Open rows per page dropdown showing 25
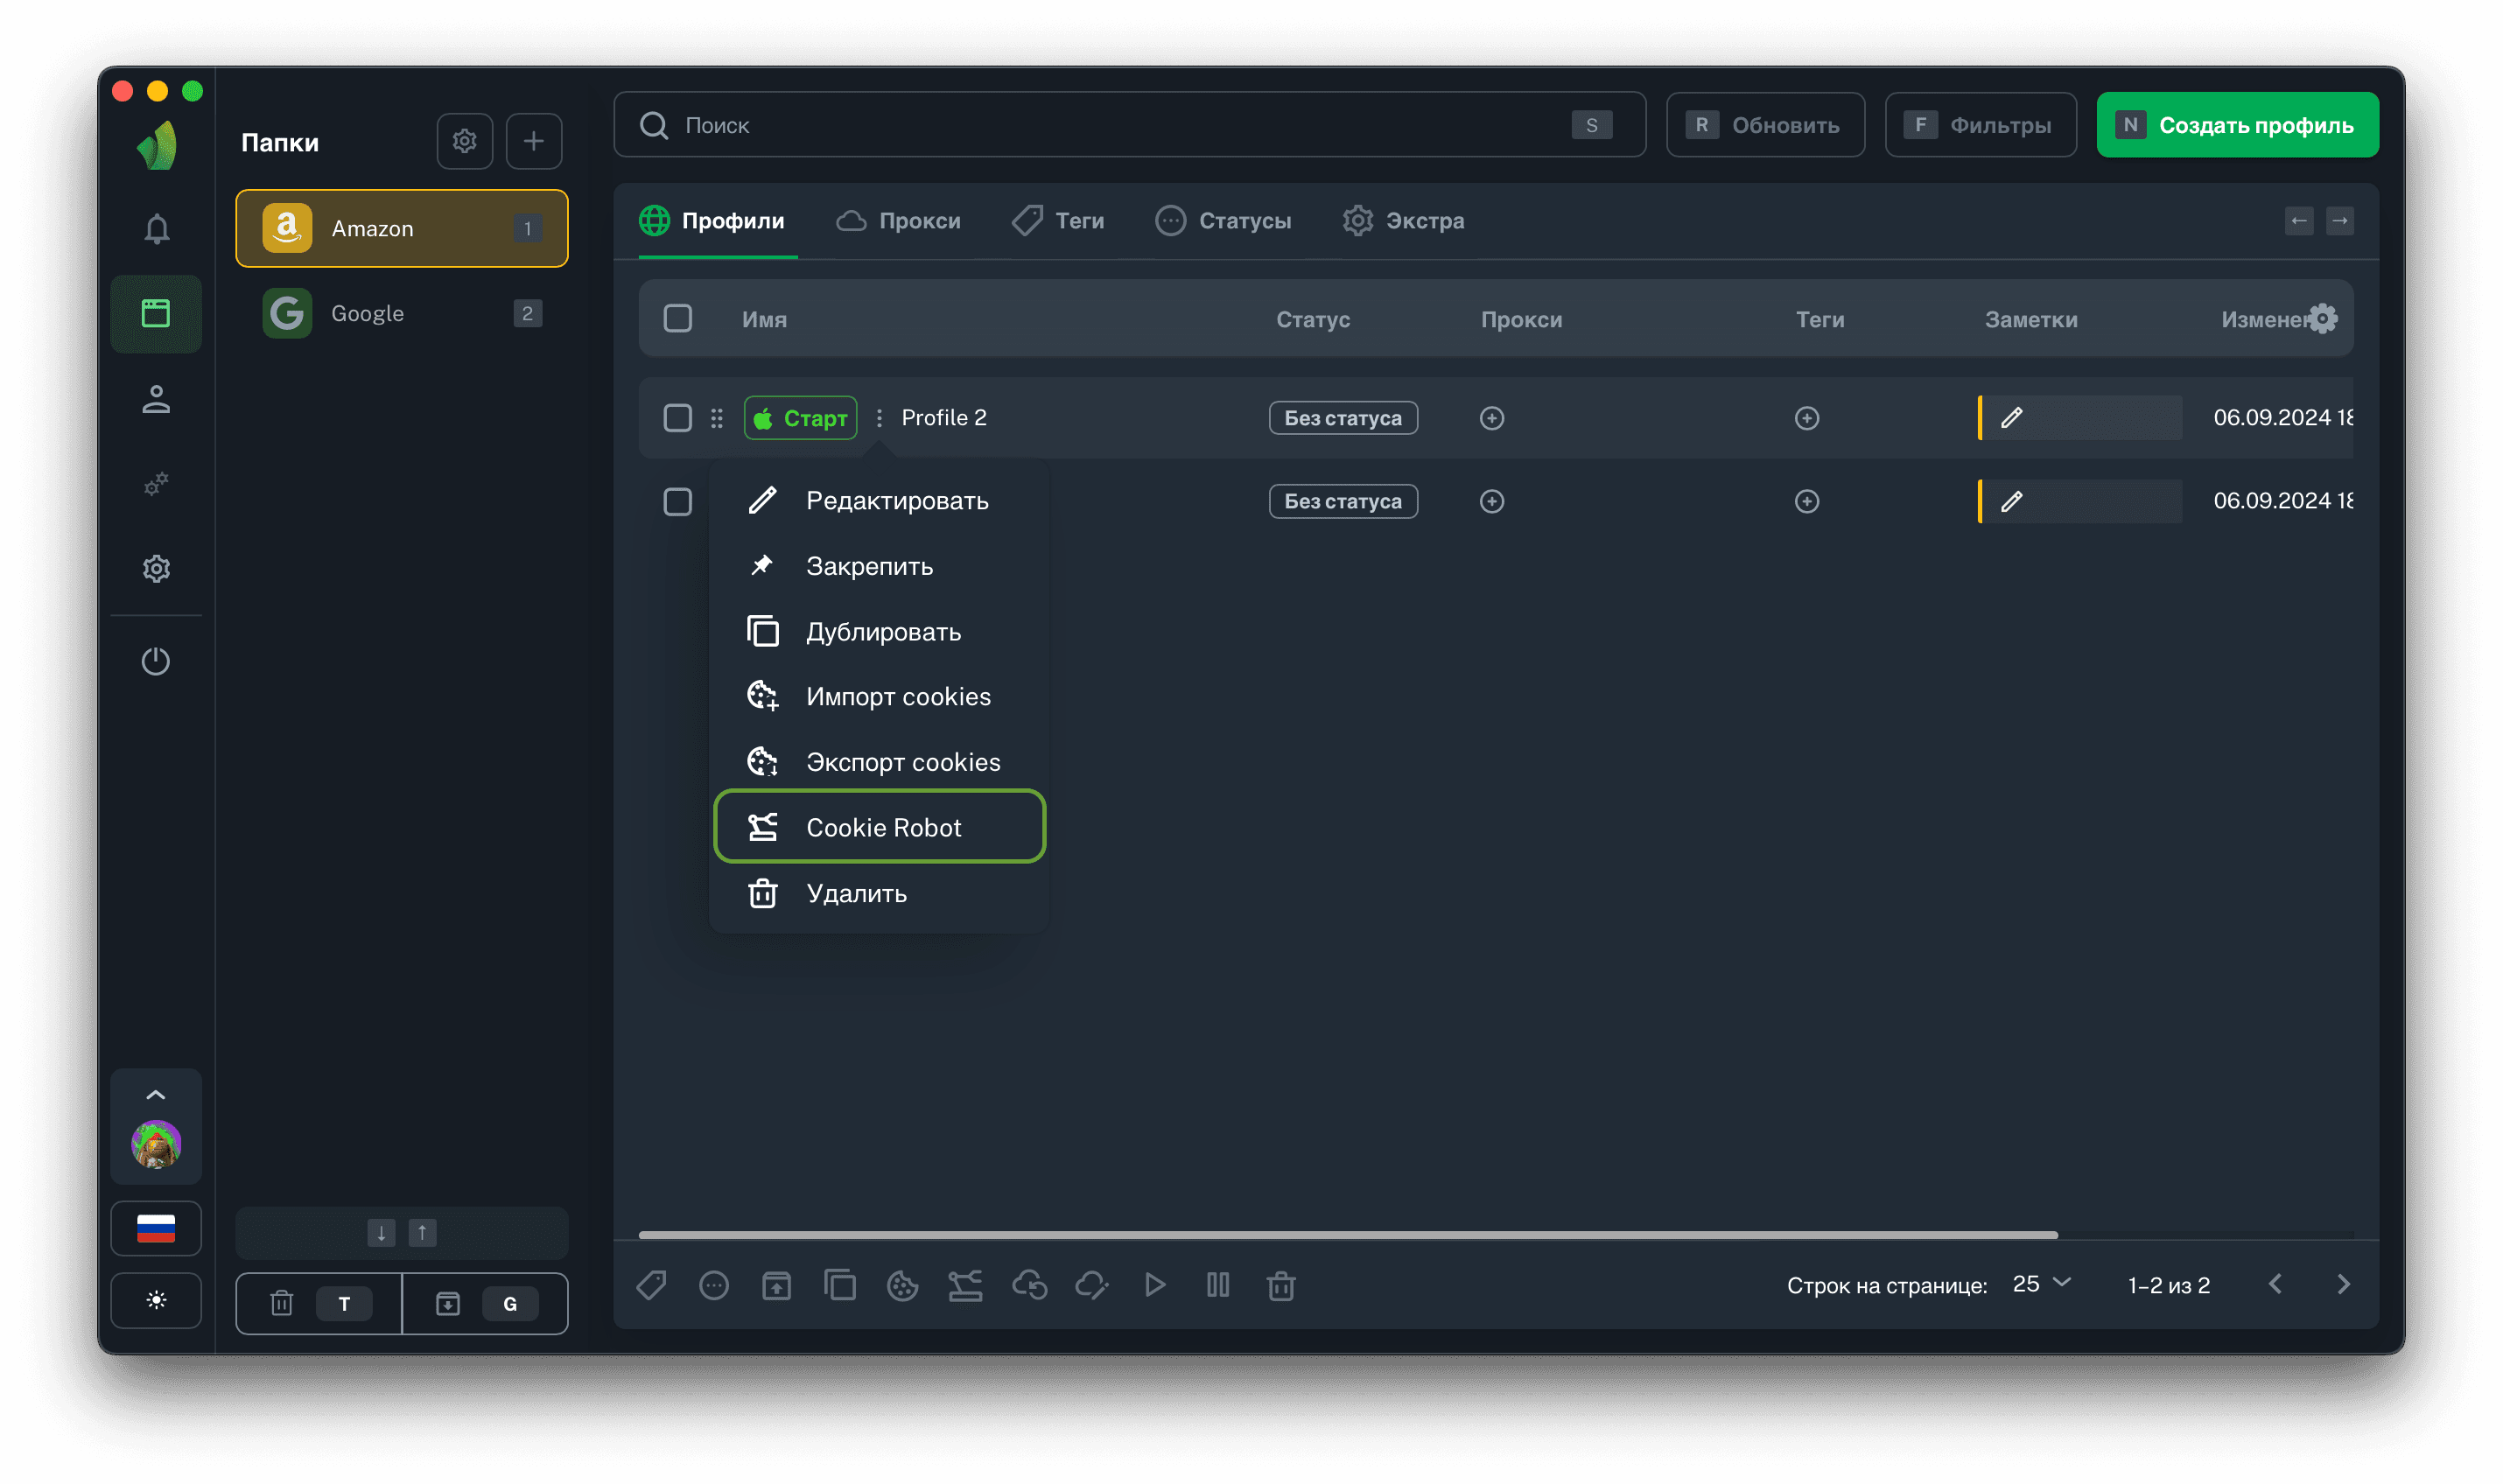Screen dimensions: 2503x1484 [x=2040, y=1284]
